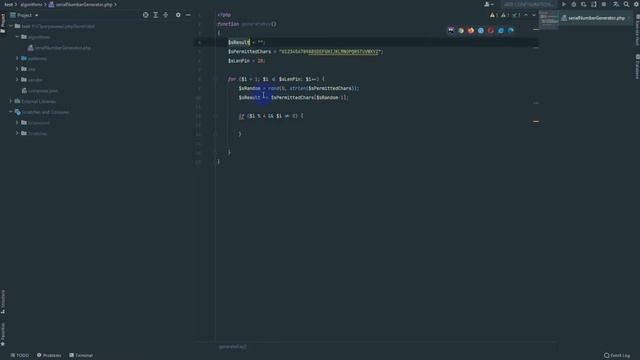The image size is (640, 360).
Task: Click the Debug bug icon
Action: pyautogui.click(x=574, y=4)
